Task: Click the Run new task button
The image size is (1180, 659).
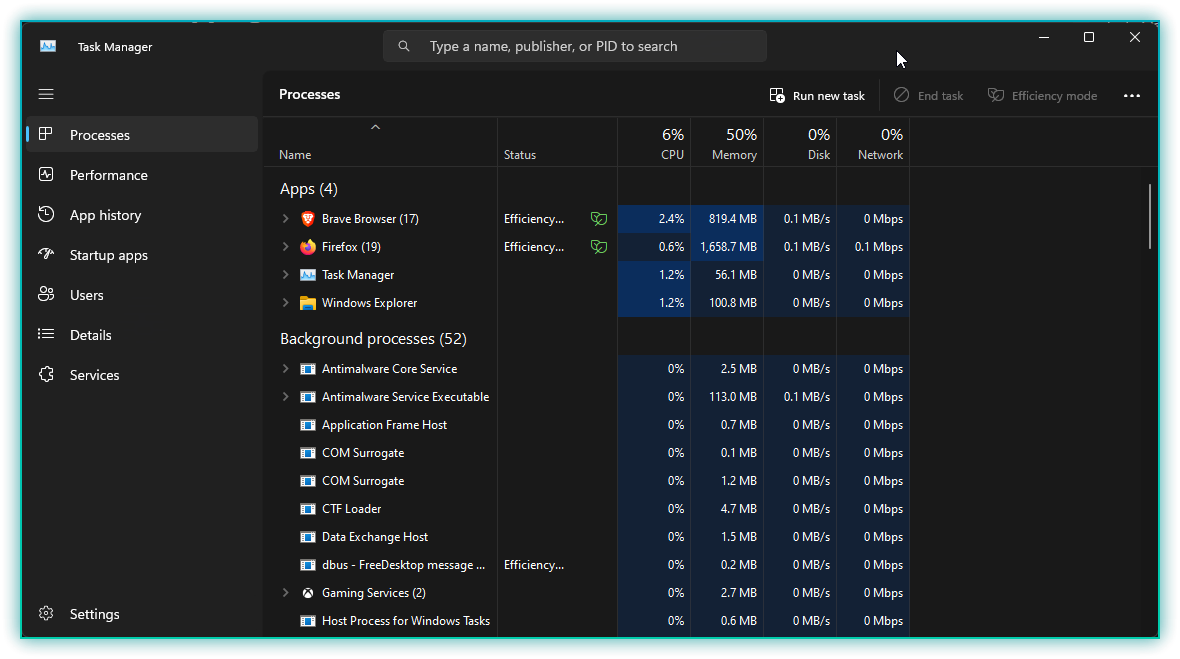Action: point(817,96)
